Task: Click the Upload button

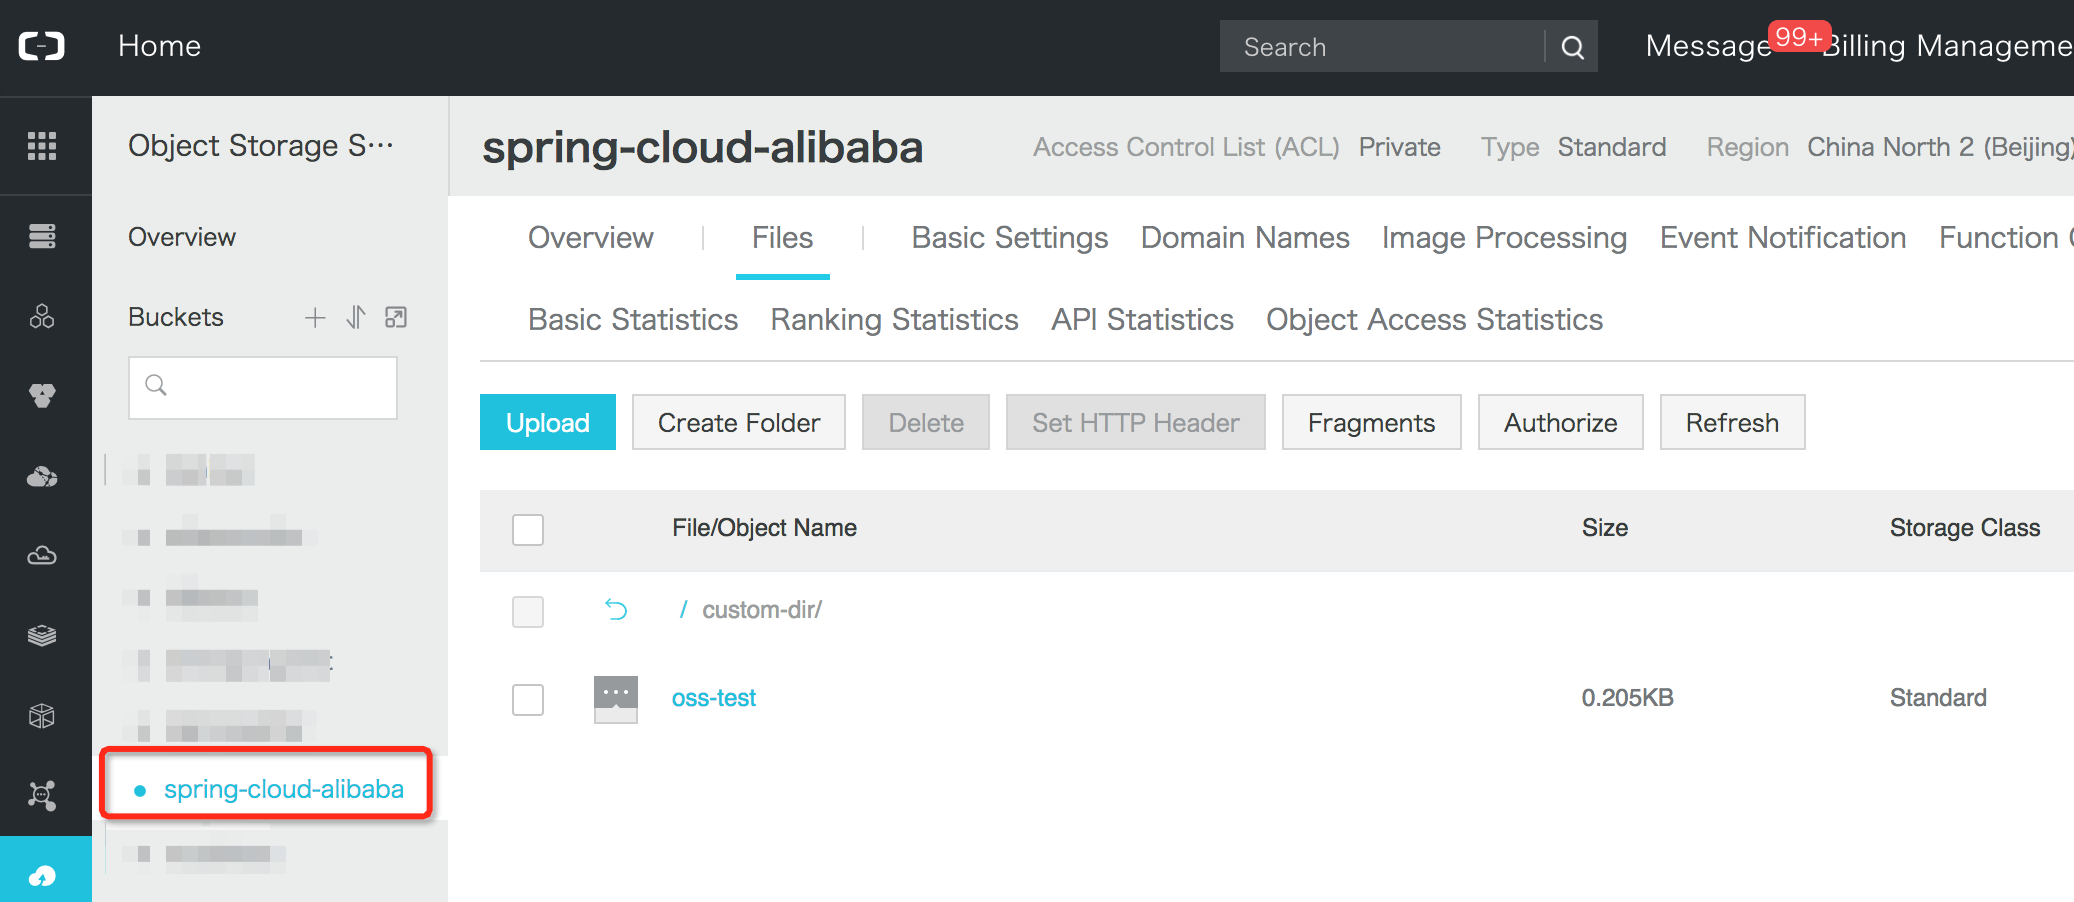Action: click(x=548, y=422)
